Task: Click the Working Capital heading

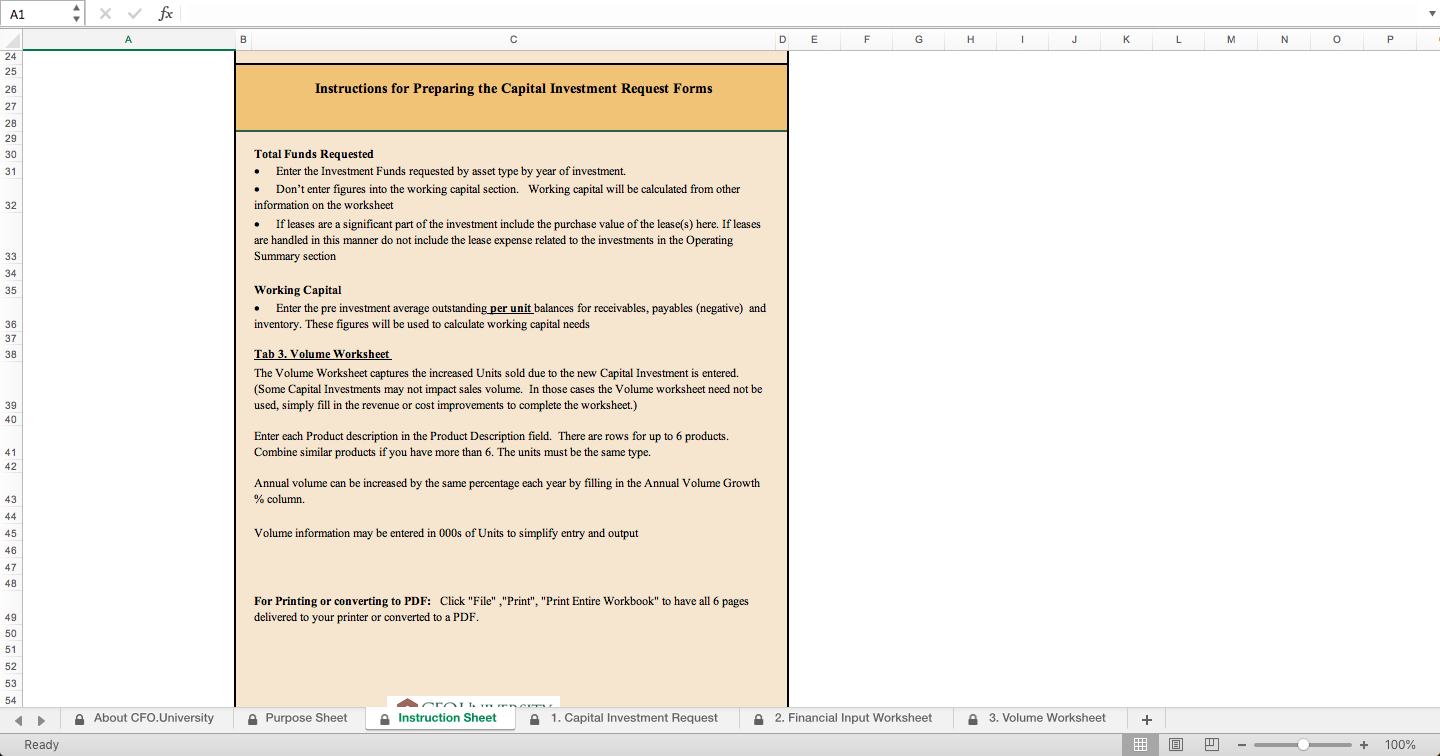Action: 298,290
